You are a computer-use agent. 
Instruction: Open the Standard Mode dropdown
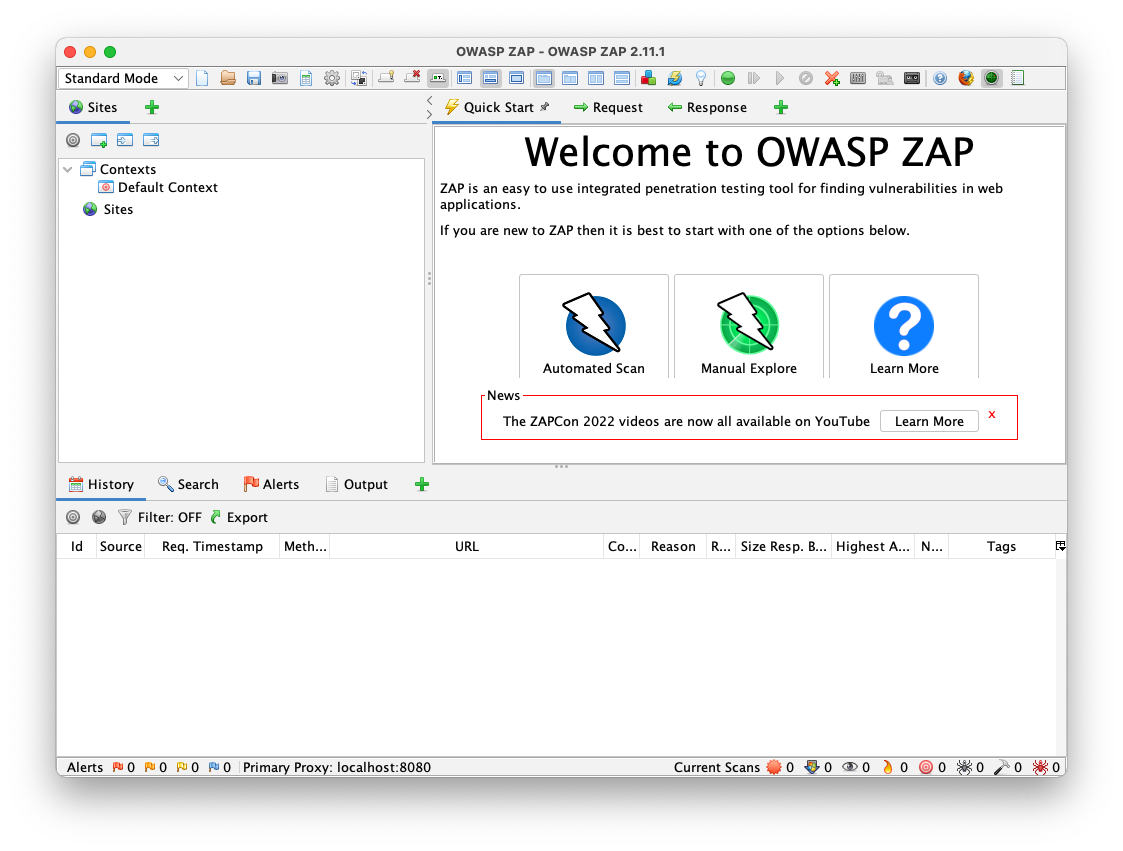pos(122,78)
